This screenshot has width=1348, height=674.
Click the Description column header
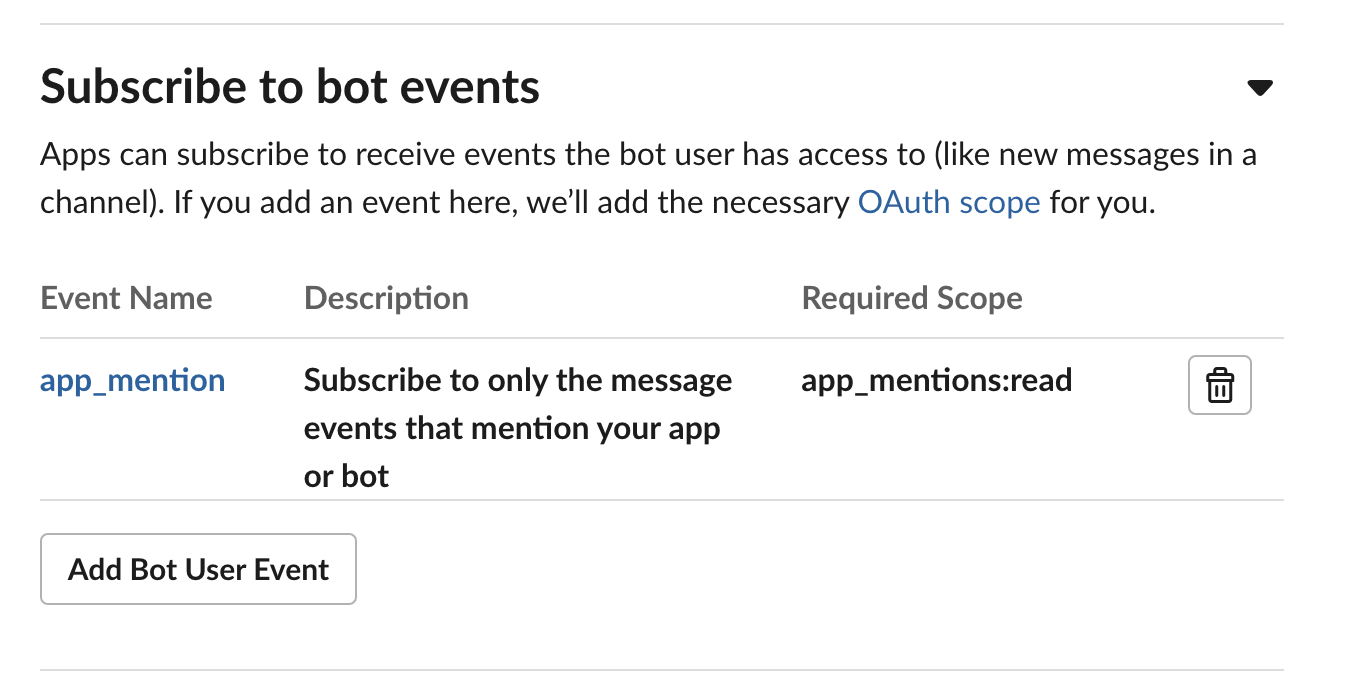click(386, 297)
